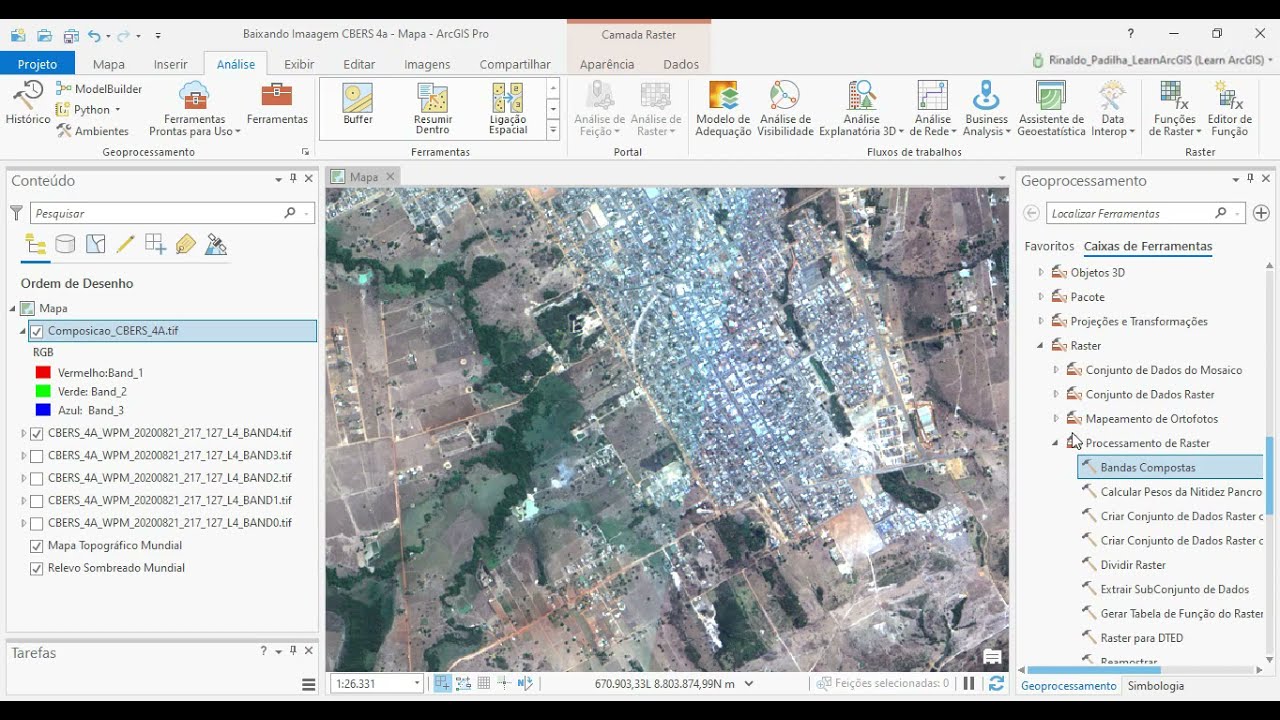This screenshot has height=720, width=1280.
Task: Click the Localizar Ferramentas search field
Action: [x=1130, y=213]
